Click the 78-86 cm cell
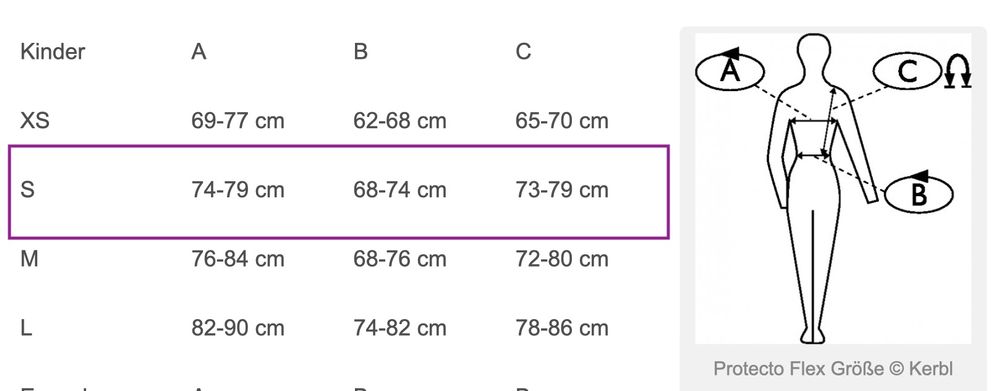Screen dimensions: 1000x391 562,328
